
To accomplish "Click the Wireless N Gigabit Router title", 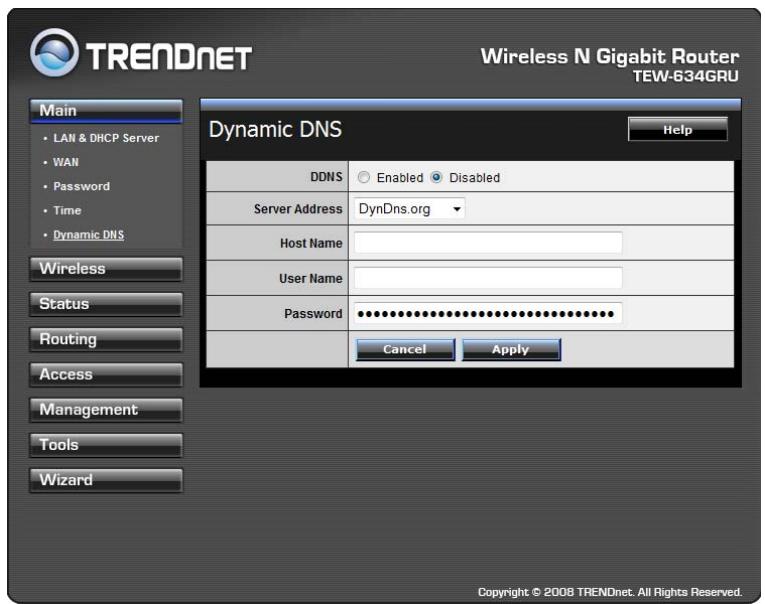I will [x=610, y=56].
